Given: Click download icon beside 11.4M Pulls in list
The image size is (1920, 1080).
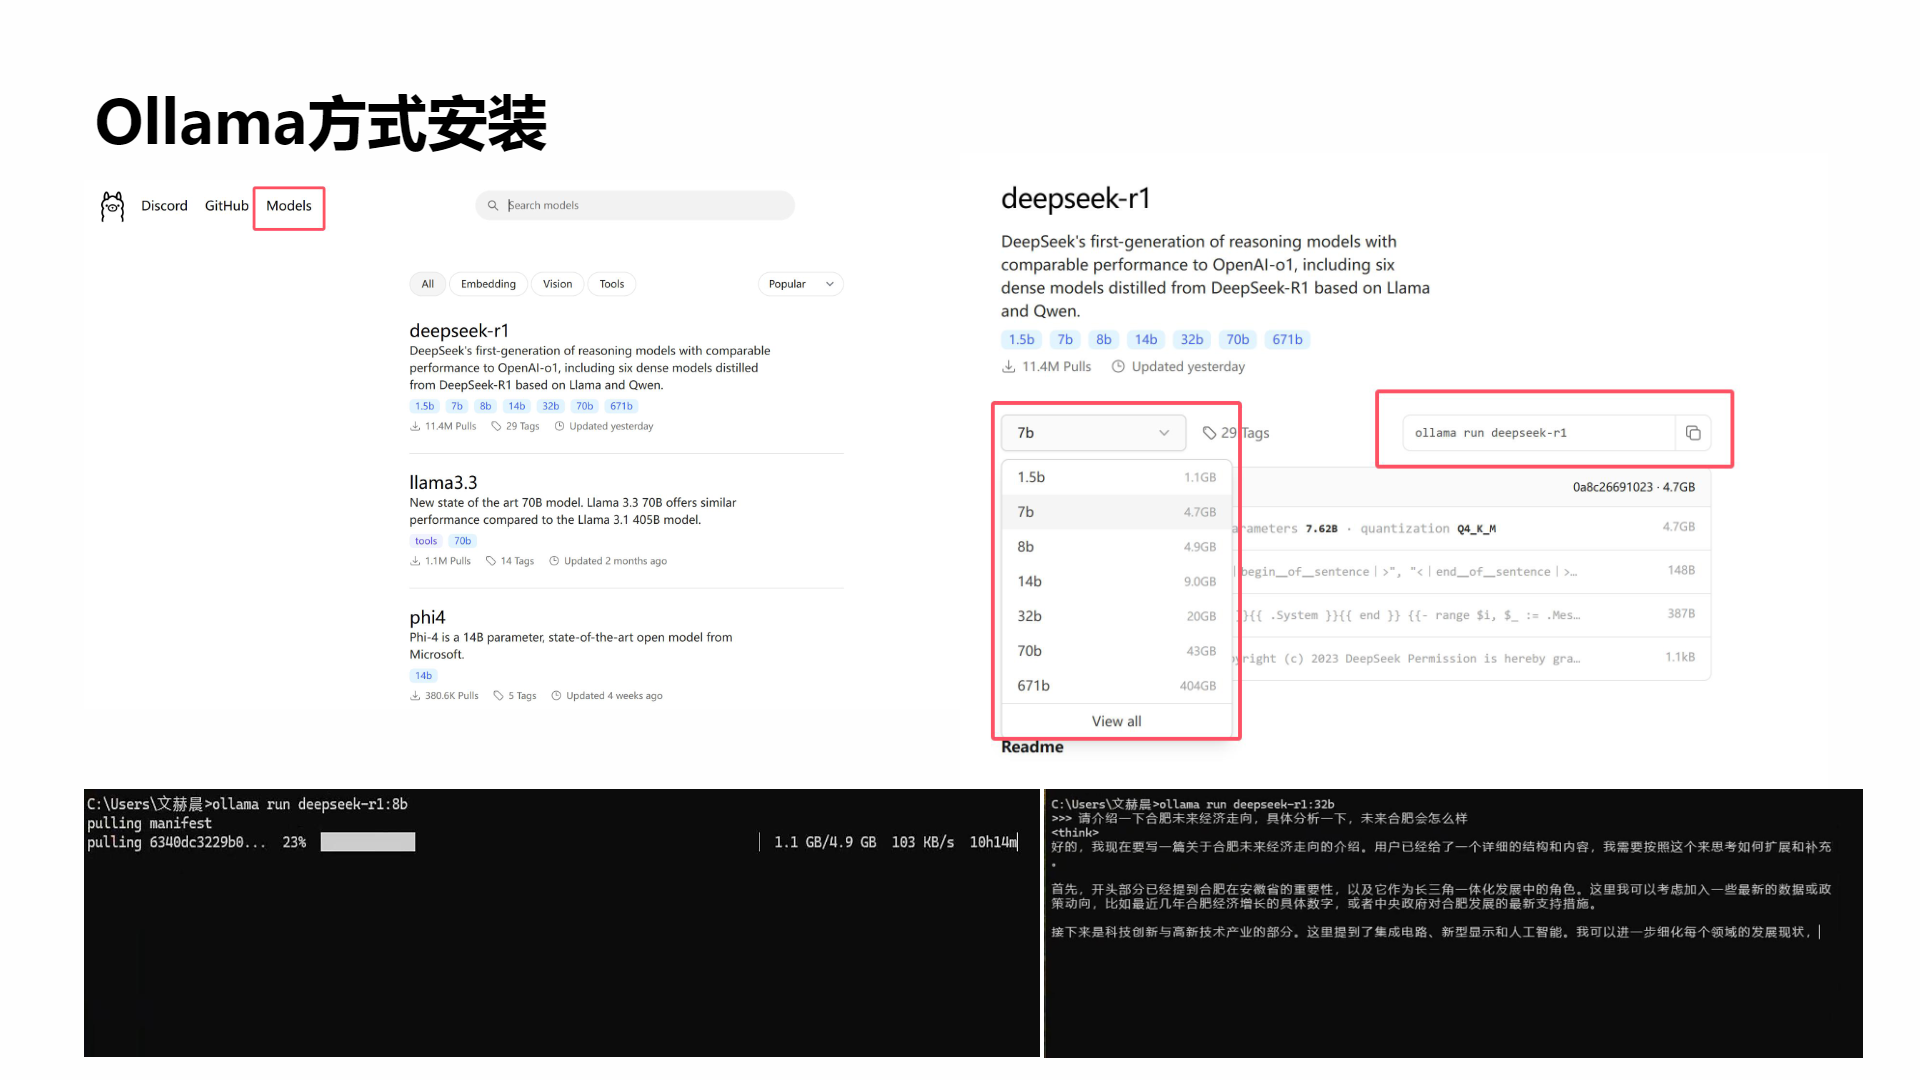Looking at the screenshot, I should (x=415, y=426).
